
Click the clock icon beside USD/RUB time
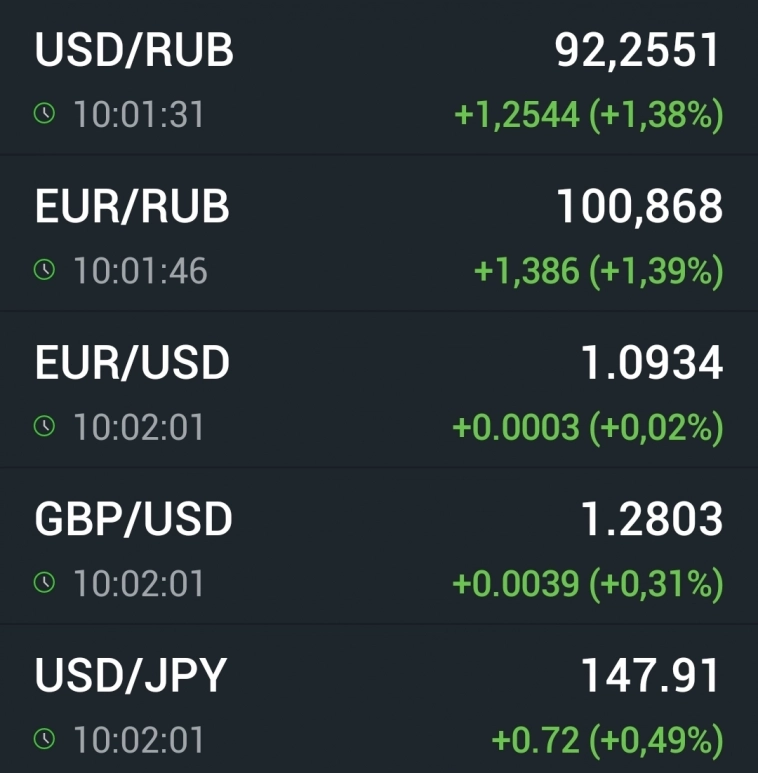click(44, 114)
